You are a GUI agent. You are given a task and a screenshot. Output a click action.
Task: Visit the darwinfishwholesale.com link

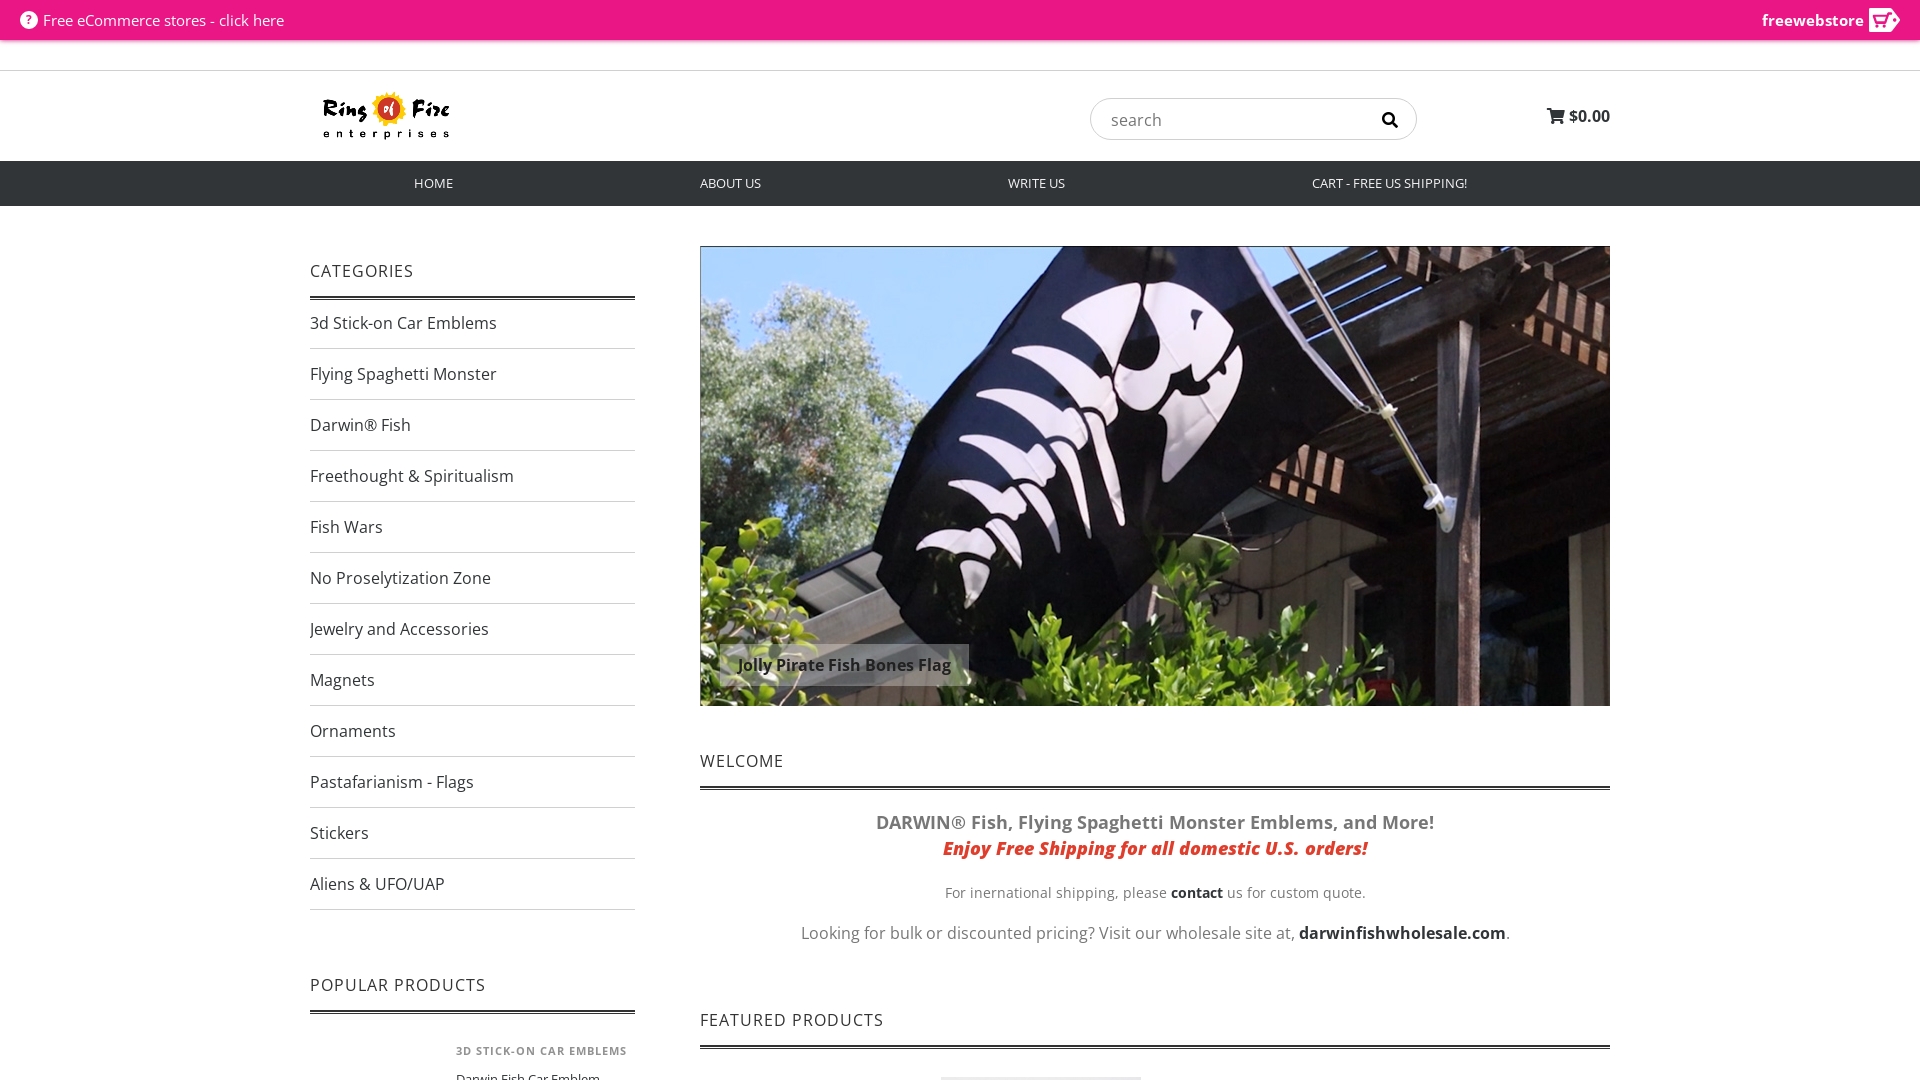(x=1401, y=933)
